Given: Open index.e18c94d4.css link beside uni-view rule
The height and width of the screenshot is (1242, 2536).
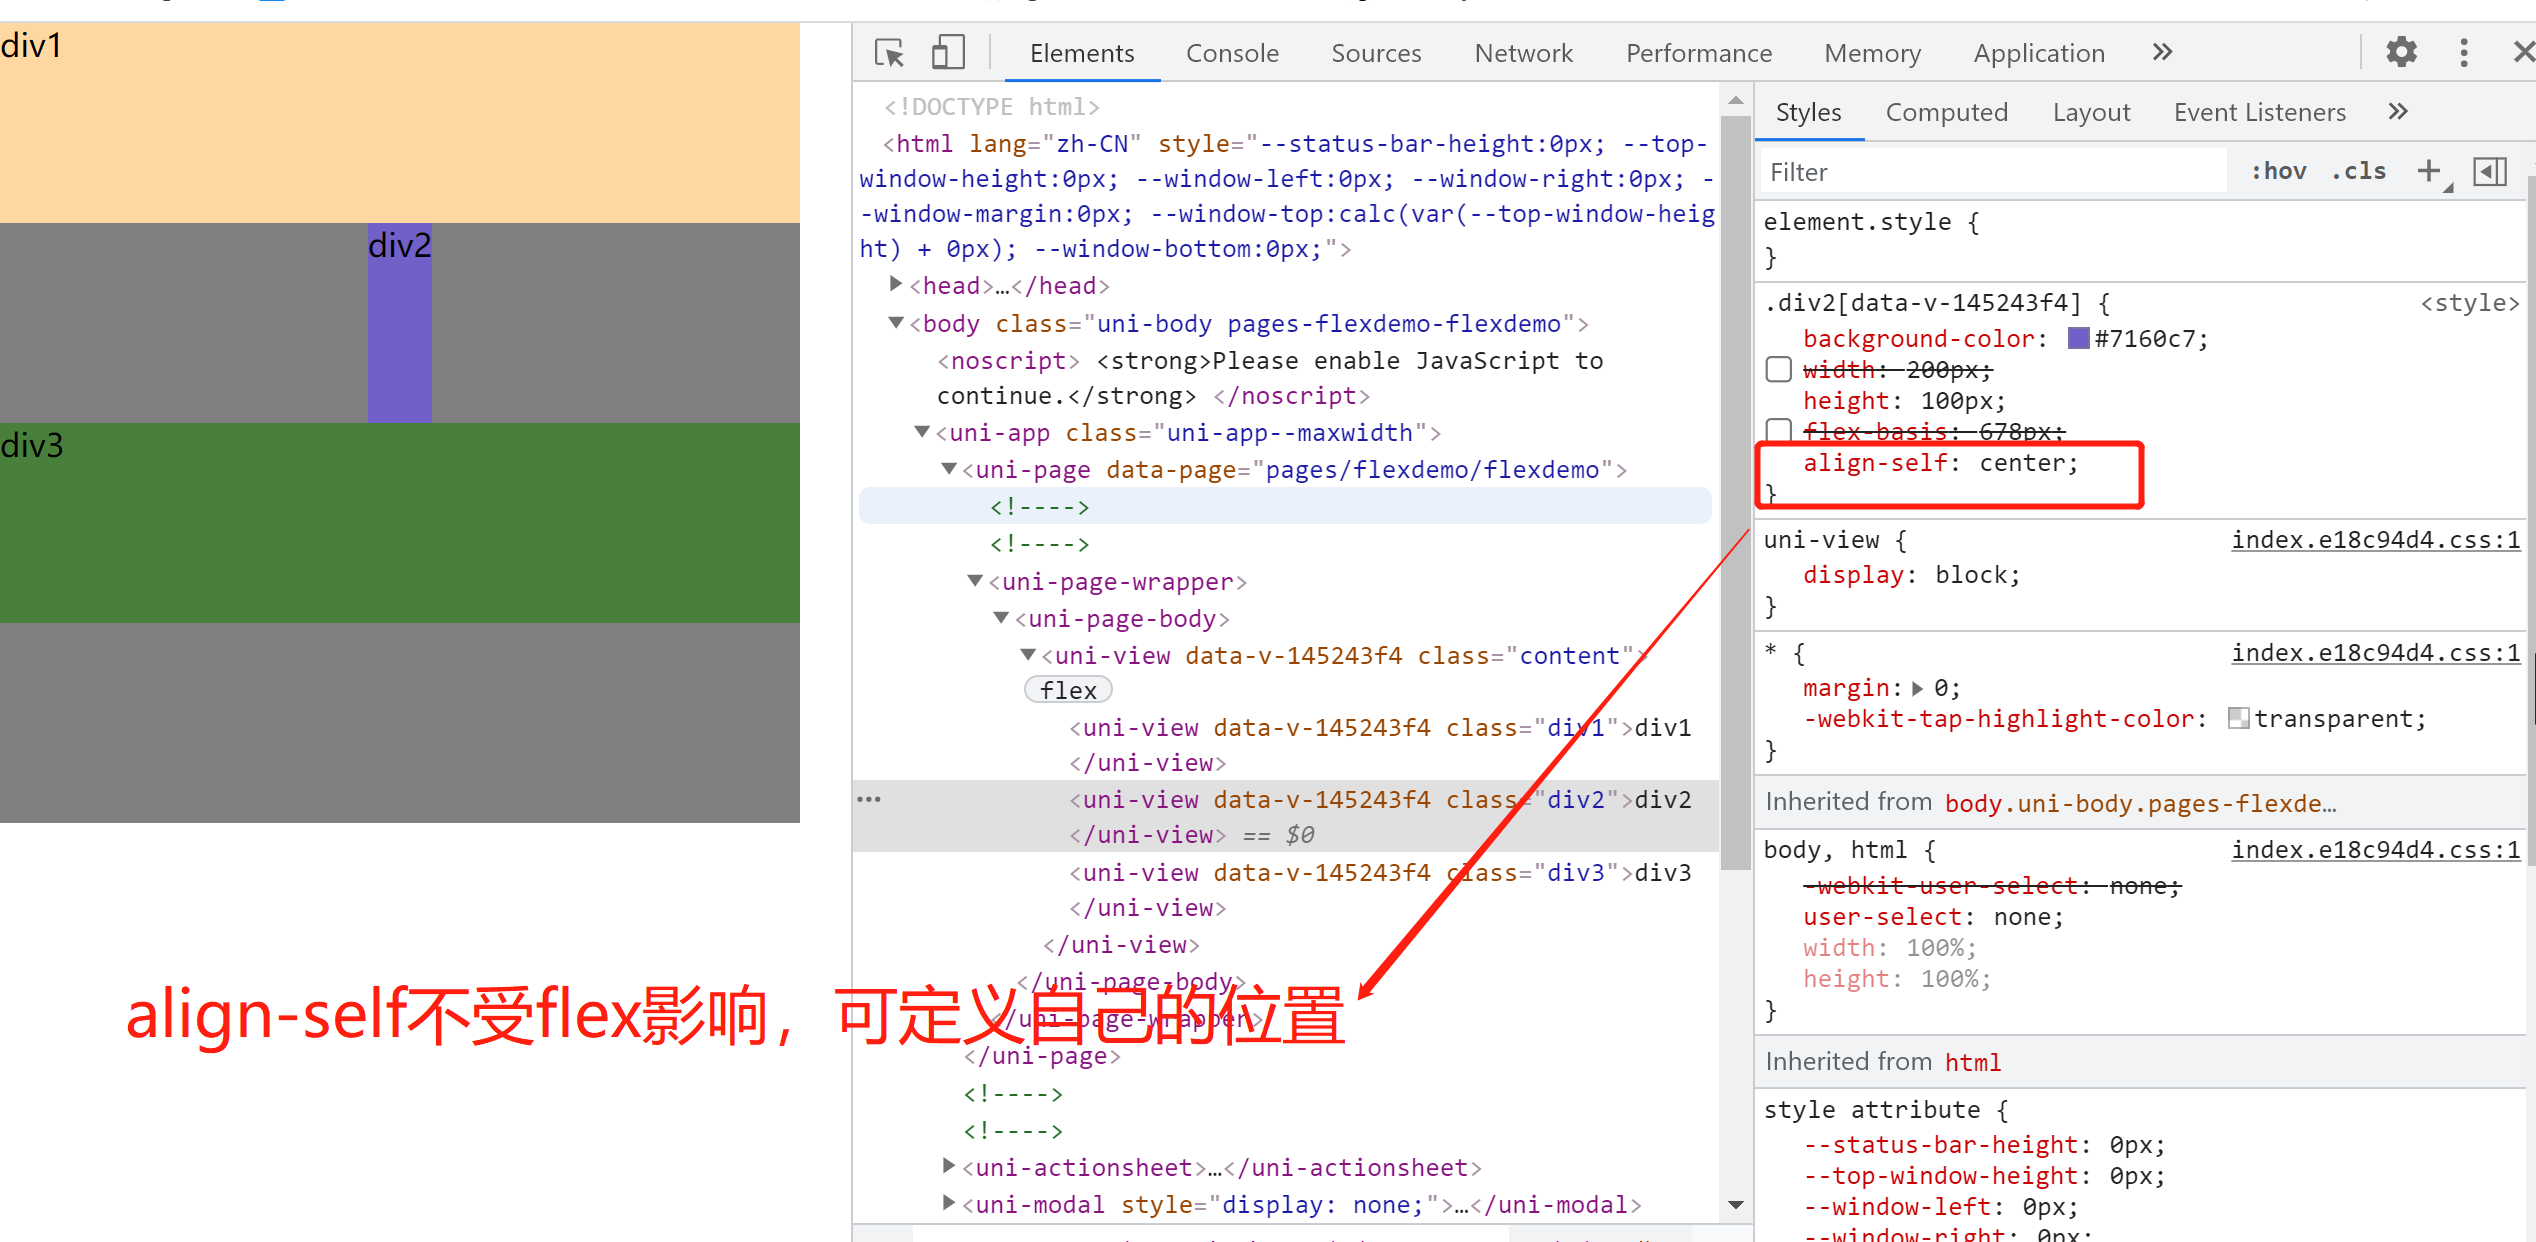Looking at the screenshot, I should (x=2375, y=540).
